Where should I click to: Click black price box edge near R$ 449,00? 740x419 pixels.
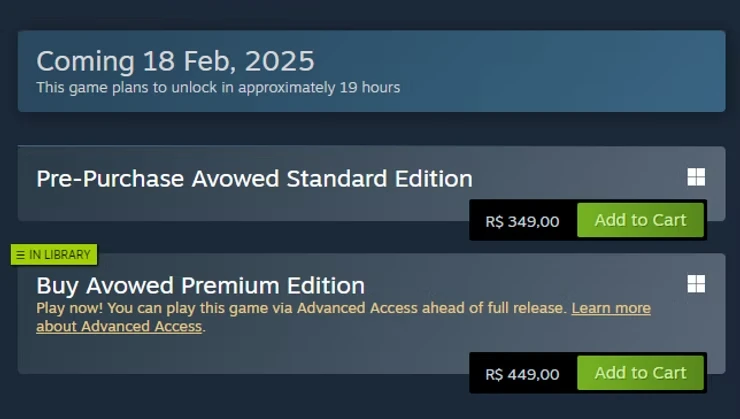click(475, 373)
